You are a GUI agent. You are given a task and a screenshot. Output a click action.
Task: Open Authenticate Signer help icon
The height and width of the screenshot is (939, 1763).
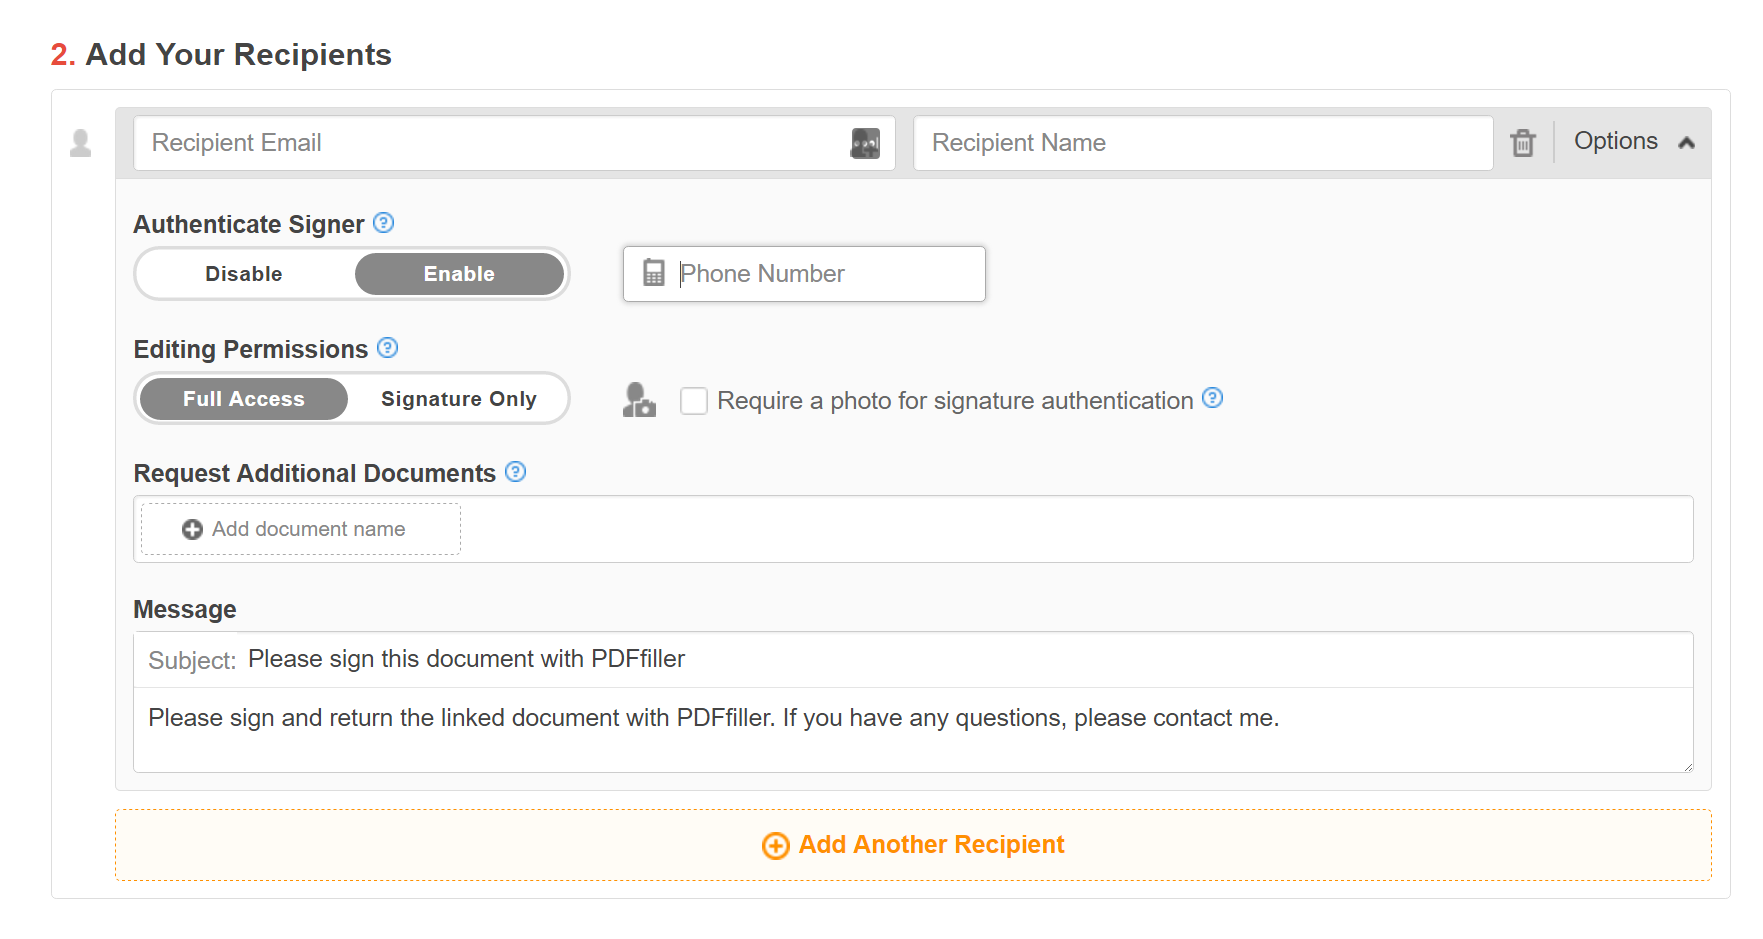pos(384,223)
